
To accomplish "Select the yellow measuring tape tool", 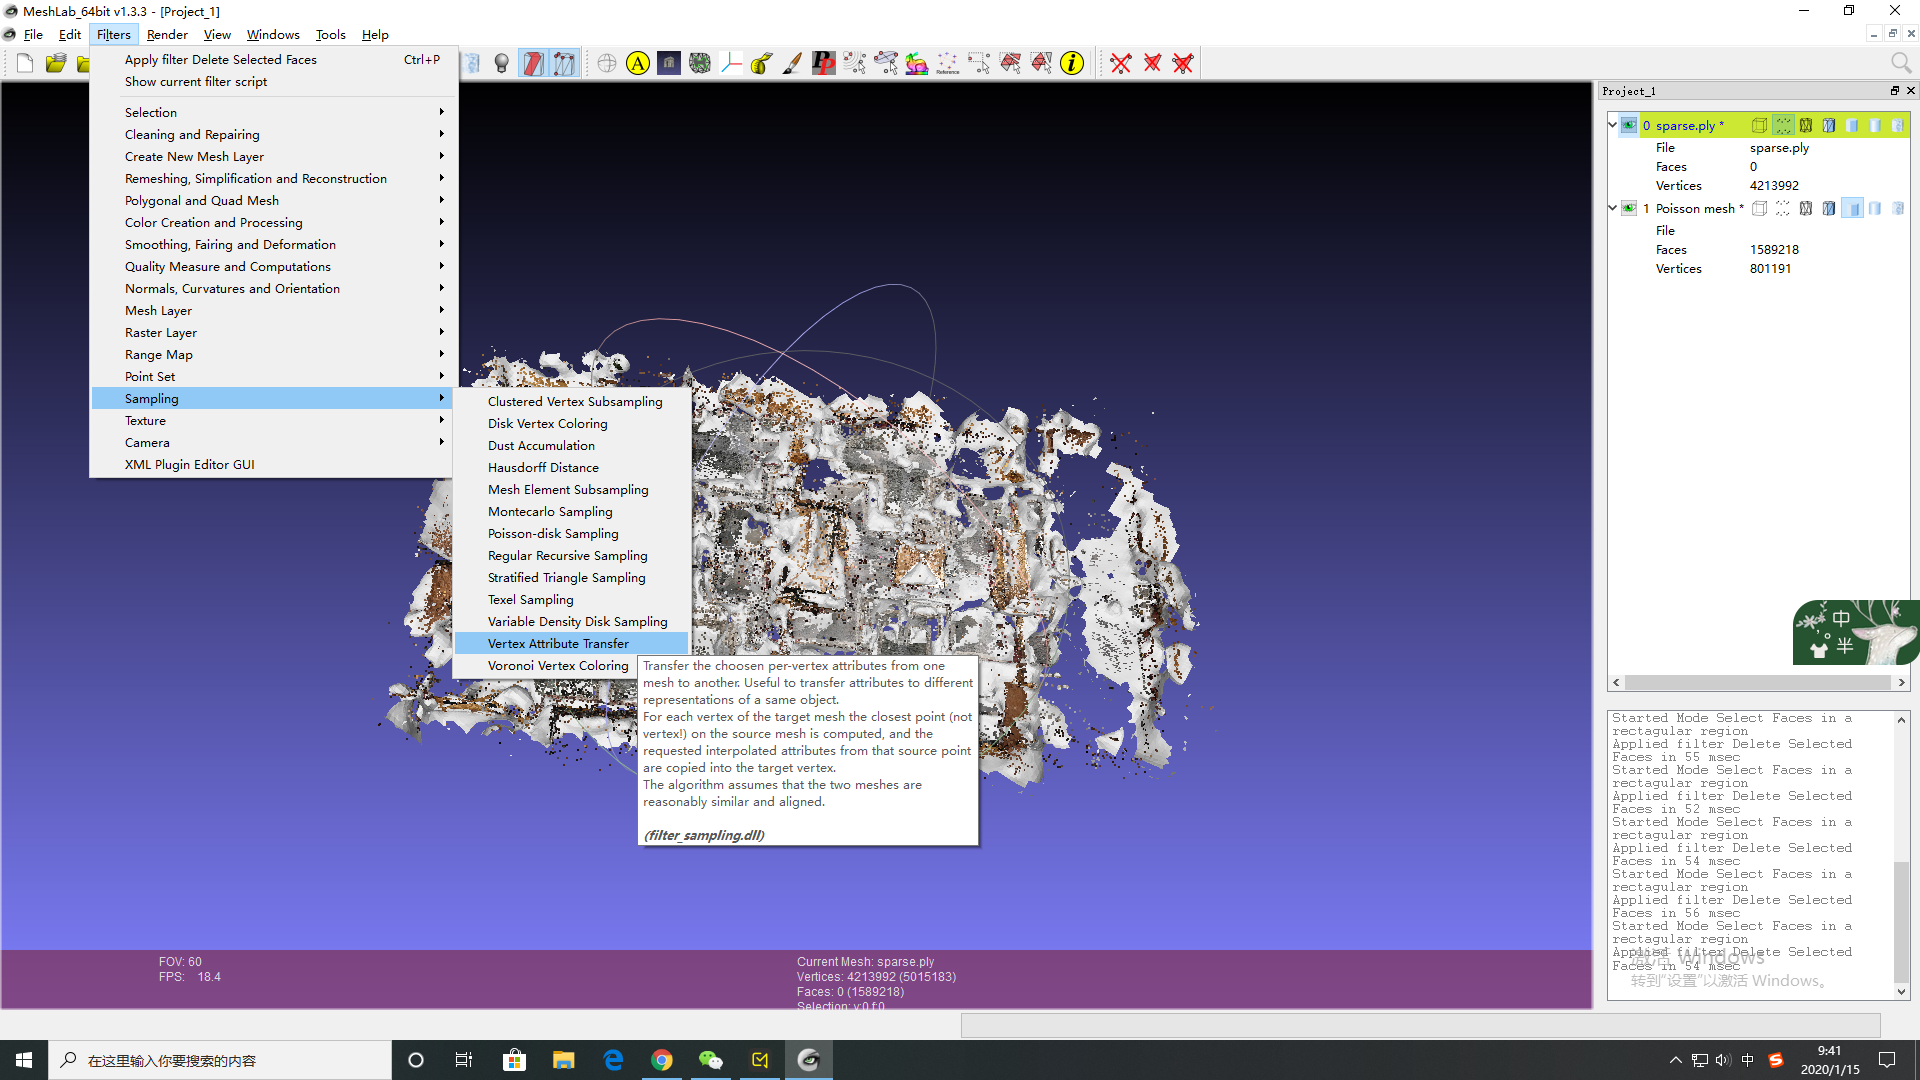I will 761,64.
